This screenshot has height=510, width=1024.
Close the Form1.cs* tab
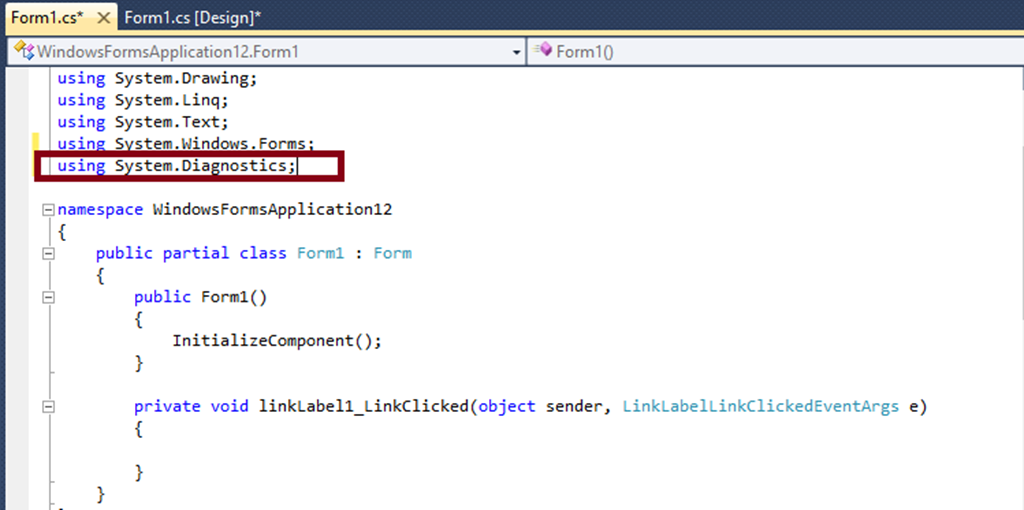pyautogui.click(x=104, y=19)
